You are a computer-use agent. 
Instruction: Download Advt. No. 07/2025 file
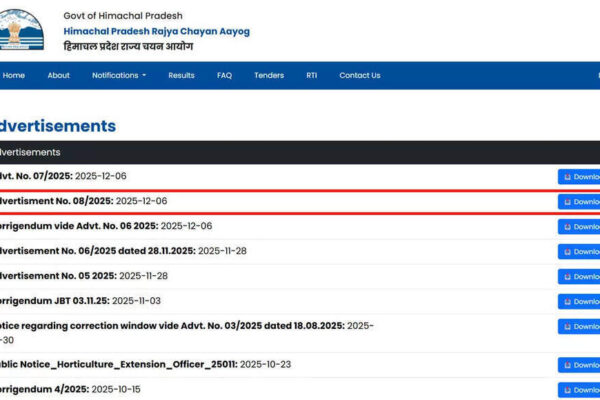pos(579,177)
